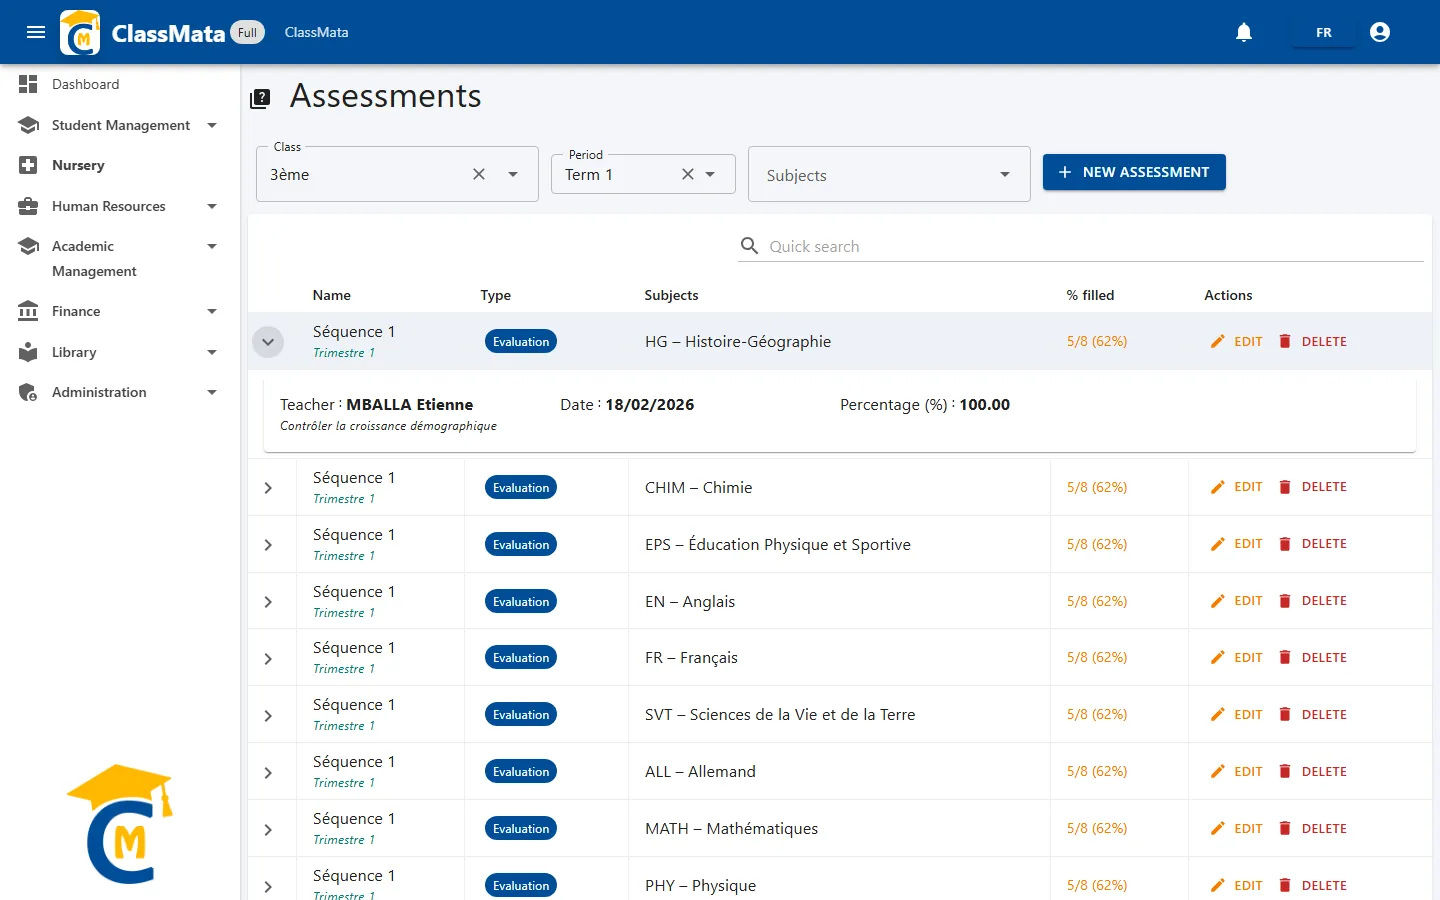The image size is (1440, 900).
Task: Edit the SVT assessment
Action: [1236, 714]
